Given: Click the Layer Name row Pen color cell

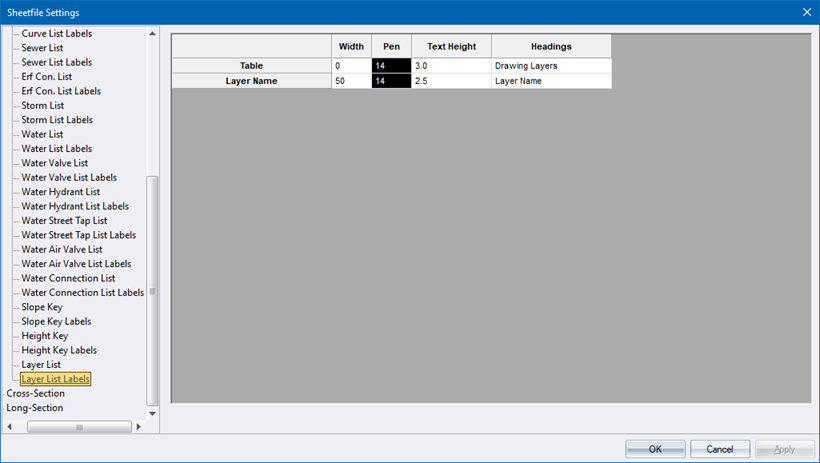Looking at the screenshot, I should point(391,81).
